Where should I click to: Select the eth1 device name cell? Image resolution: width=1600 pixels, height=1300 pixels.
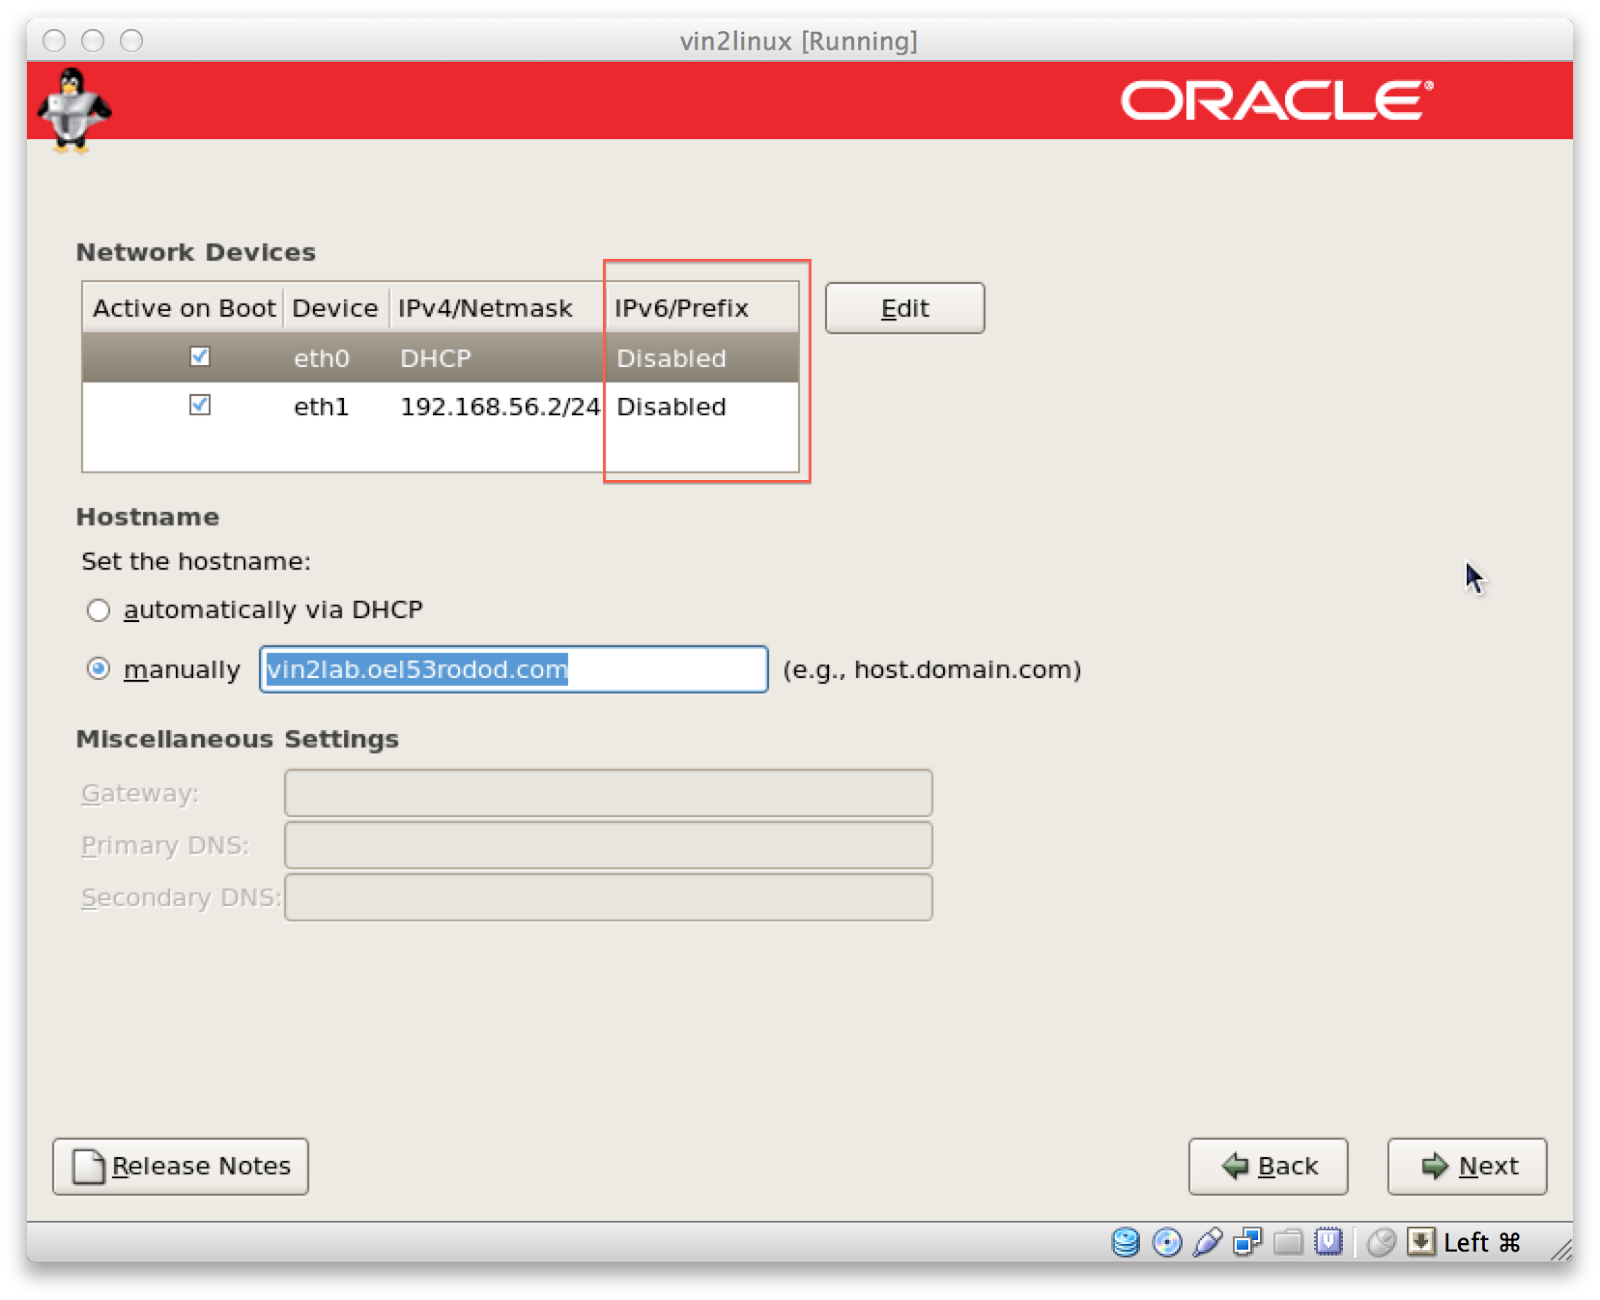coord(322,407)
